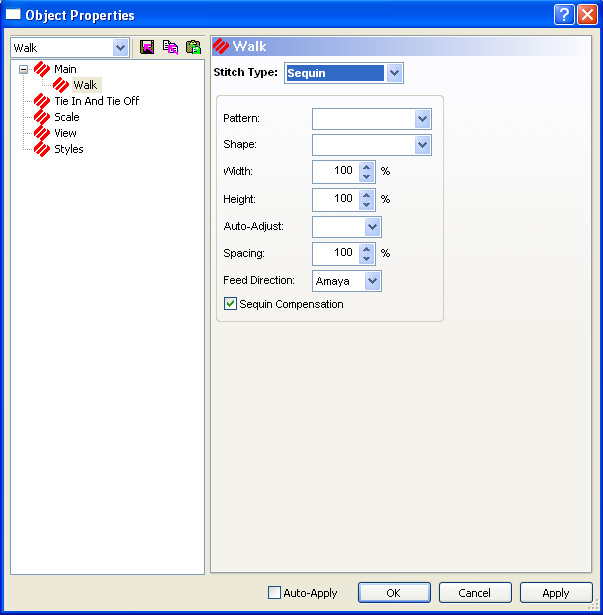The height and width of the screenshot is (615, 603).
Task: Decrease Height with the down arrow
Action: click(x=367, y=204)
